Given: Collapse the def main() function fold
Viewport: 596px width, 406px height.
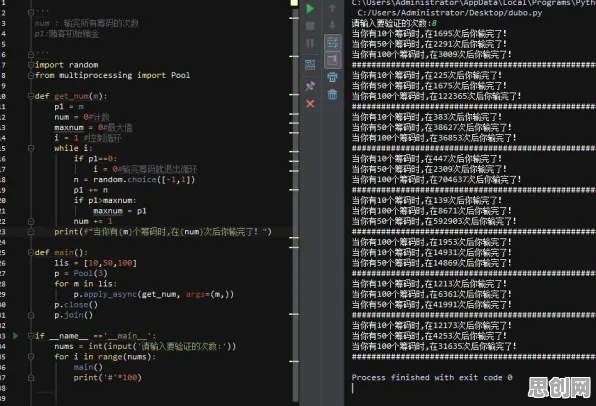Looking at the screenshot, I should tap(31, 252).
